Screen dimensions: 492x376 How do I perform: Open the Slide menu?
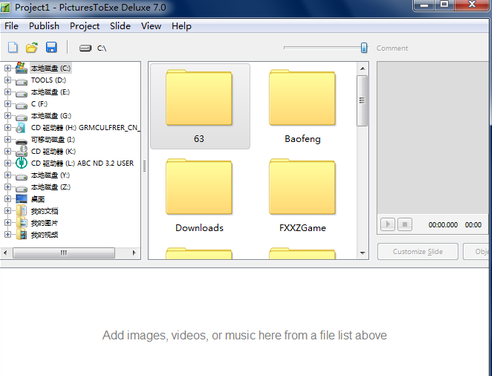point(120,26)
